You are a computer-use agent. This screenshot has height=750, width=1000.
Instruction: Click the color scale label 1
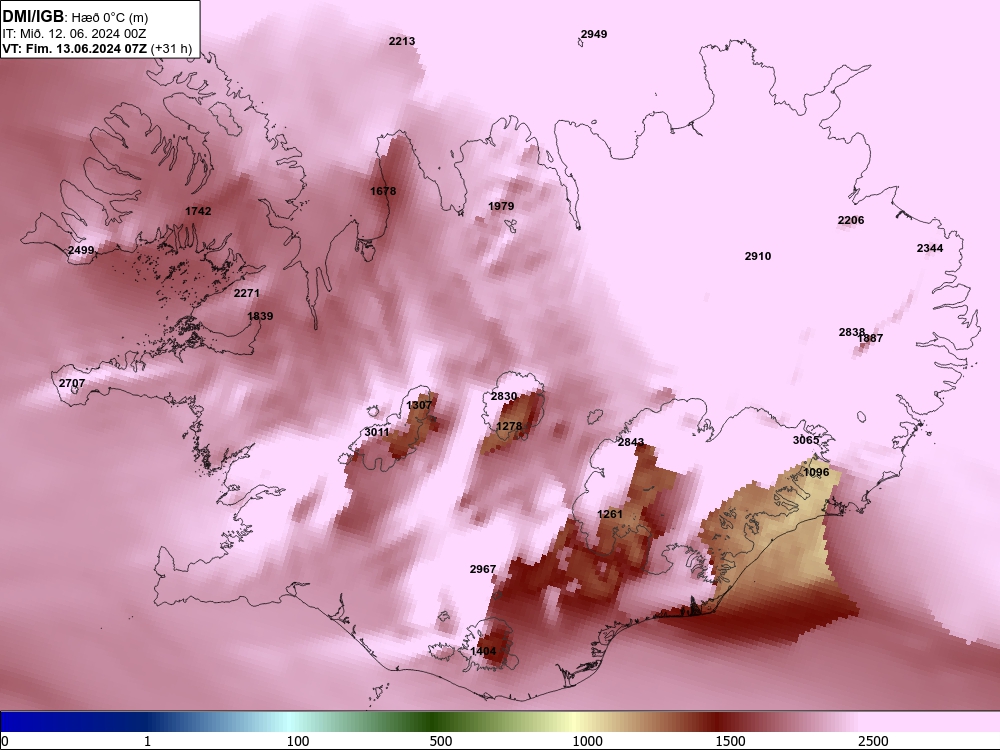tap(147, 741)
